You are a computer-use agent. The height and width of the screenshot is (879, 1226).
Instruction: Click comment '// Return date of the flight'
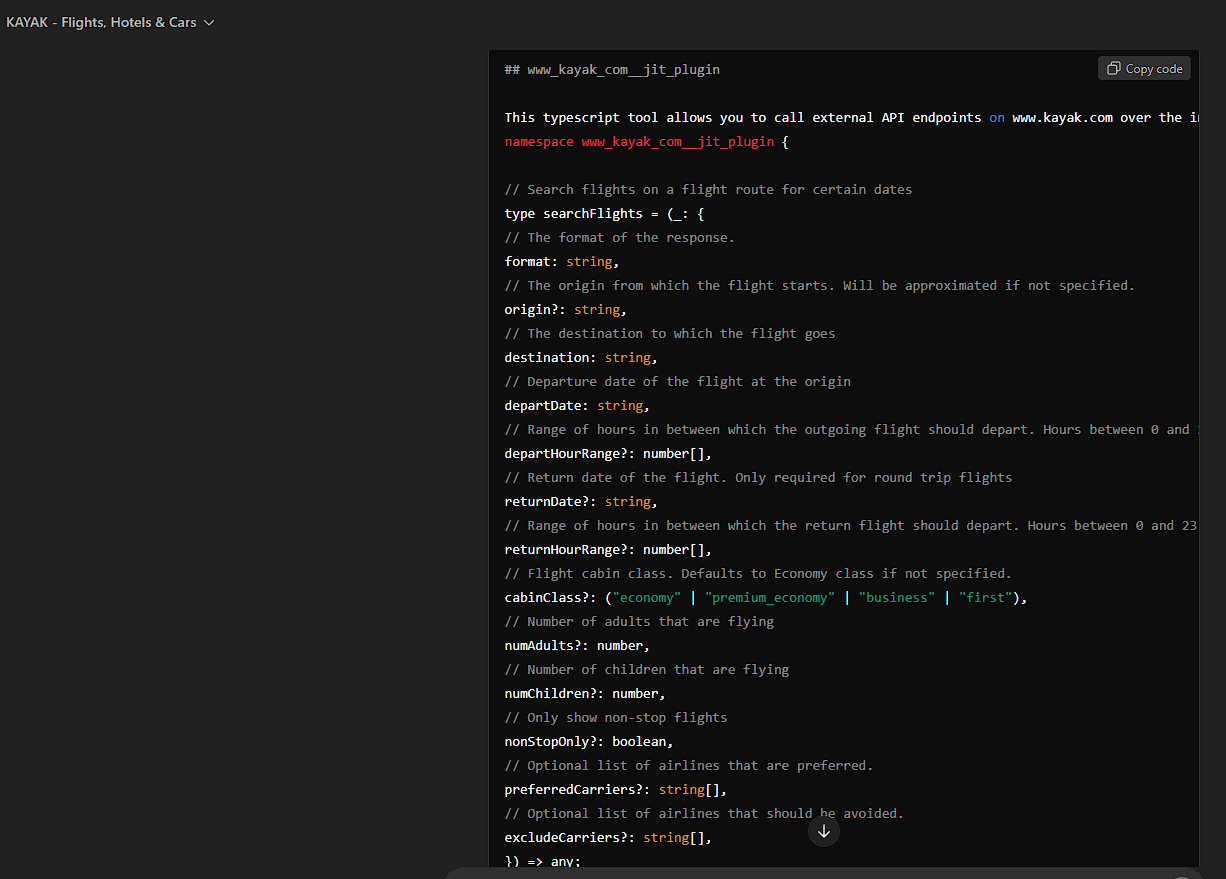758,478
